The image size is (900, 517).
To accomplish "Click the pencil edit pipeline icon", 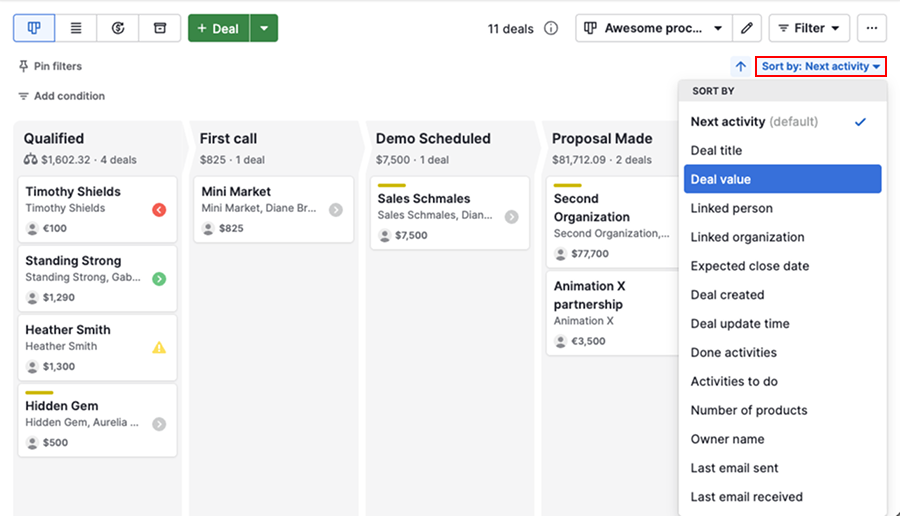I will point(747,28).
